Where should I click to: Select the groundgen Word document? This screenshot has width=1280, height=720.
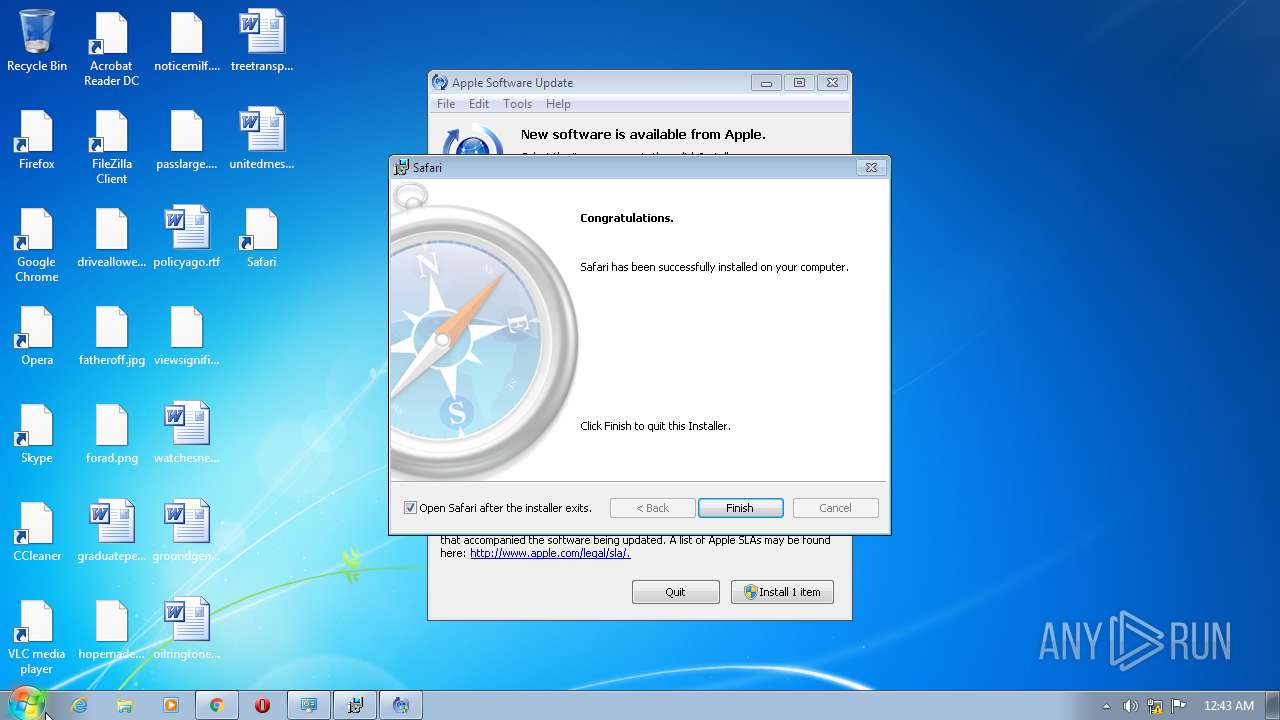click(x=186, y=531)
